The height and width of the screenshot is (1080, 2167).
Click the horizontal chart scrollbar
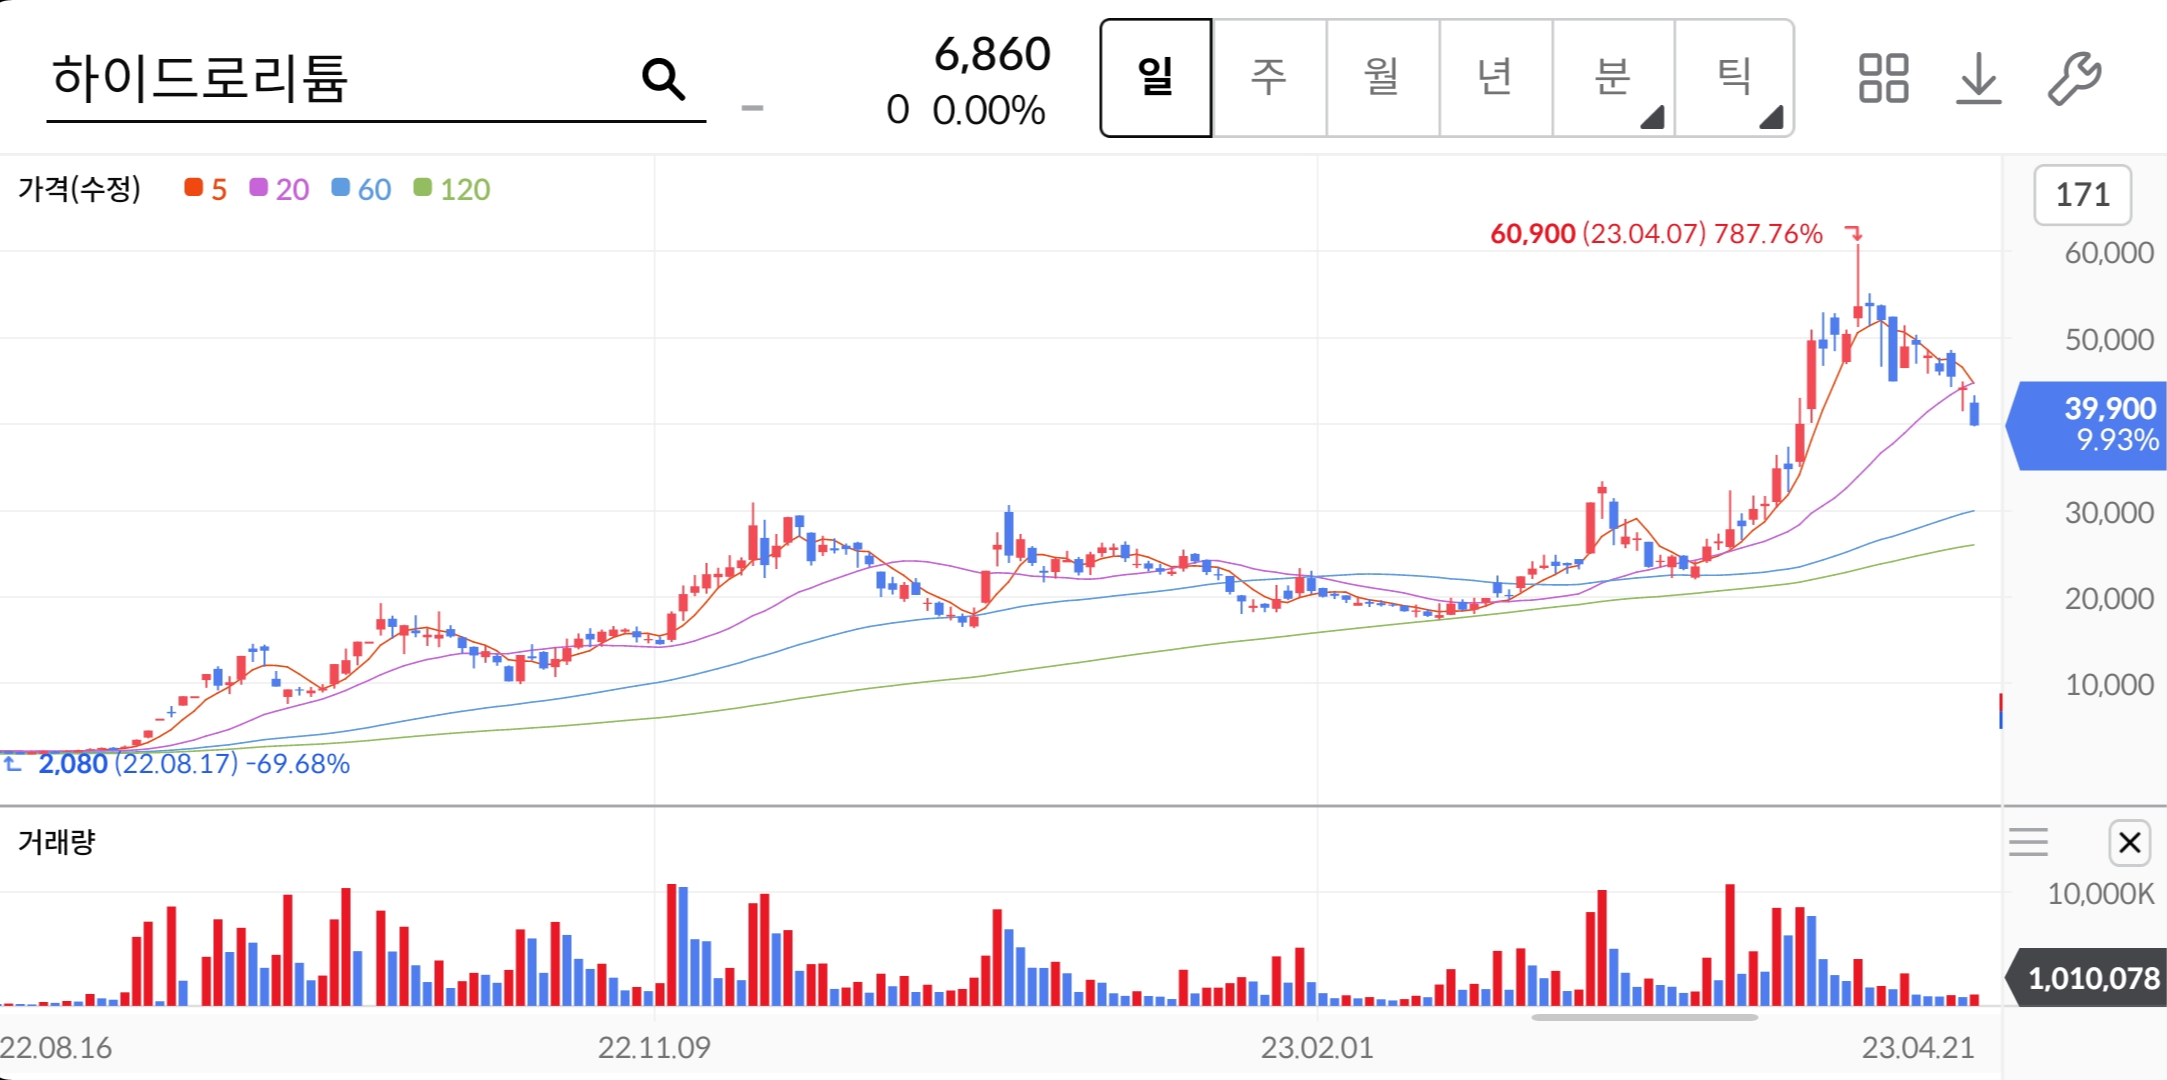(x=1644, y=1018)
